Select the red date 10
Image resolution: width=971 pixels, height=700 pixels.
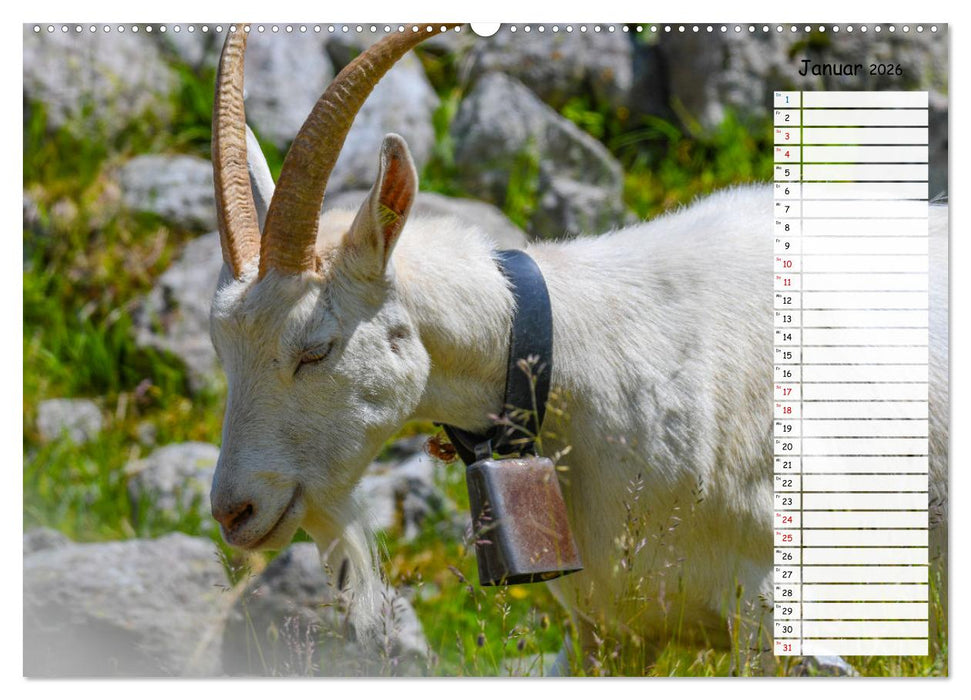pos(787,264)
